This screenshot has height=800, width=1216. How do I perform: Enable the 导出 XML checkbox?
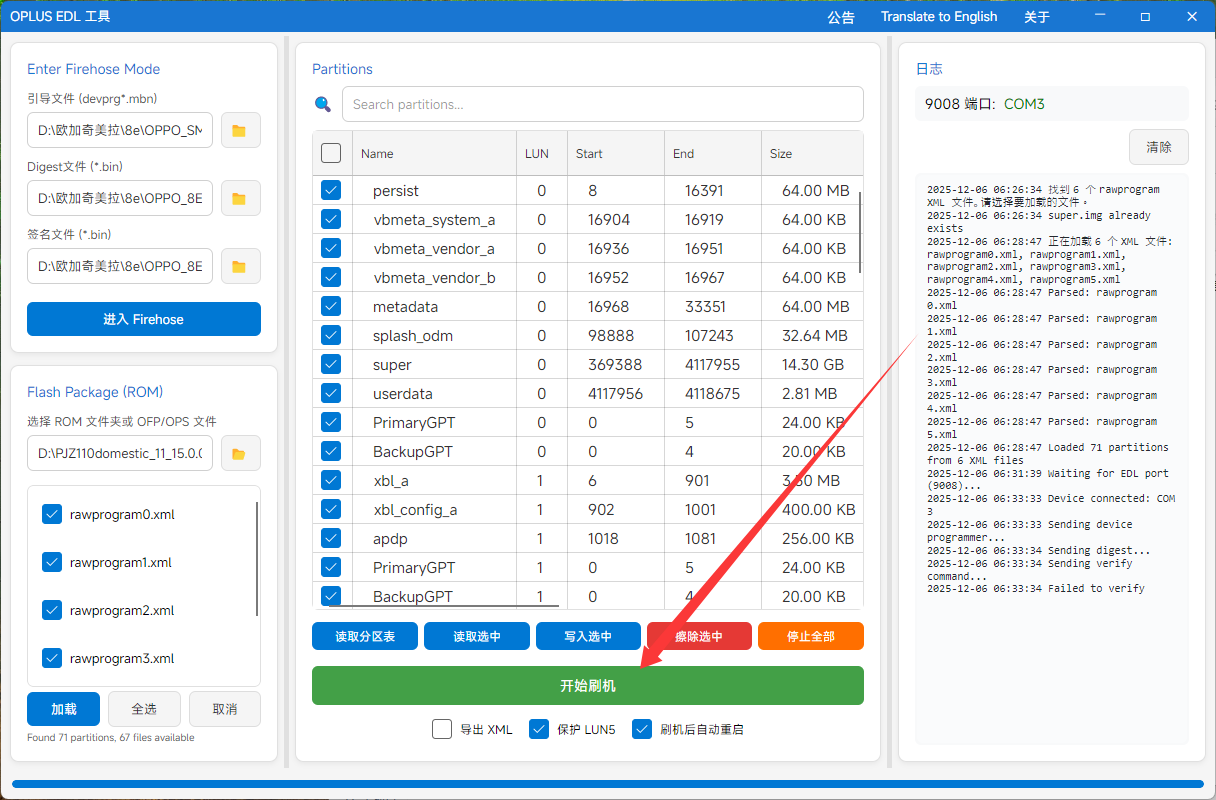(x=442, y=729)
